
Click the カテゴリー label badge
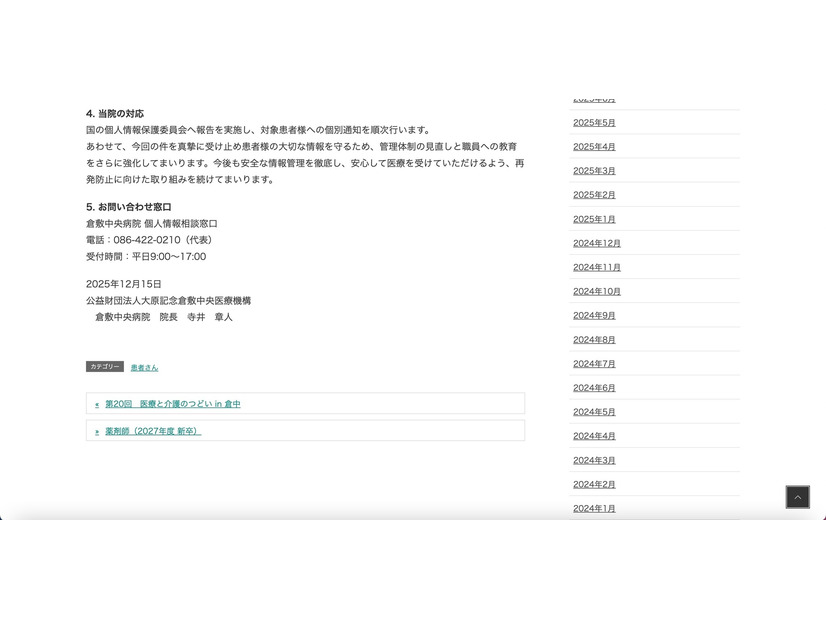(105, 367)
